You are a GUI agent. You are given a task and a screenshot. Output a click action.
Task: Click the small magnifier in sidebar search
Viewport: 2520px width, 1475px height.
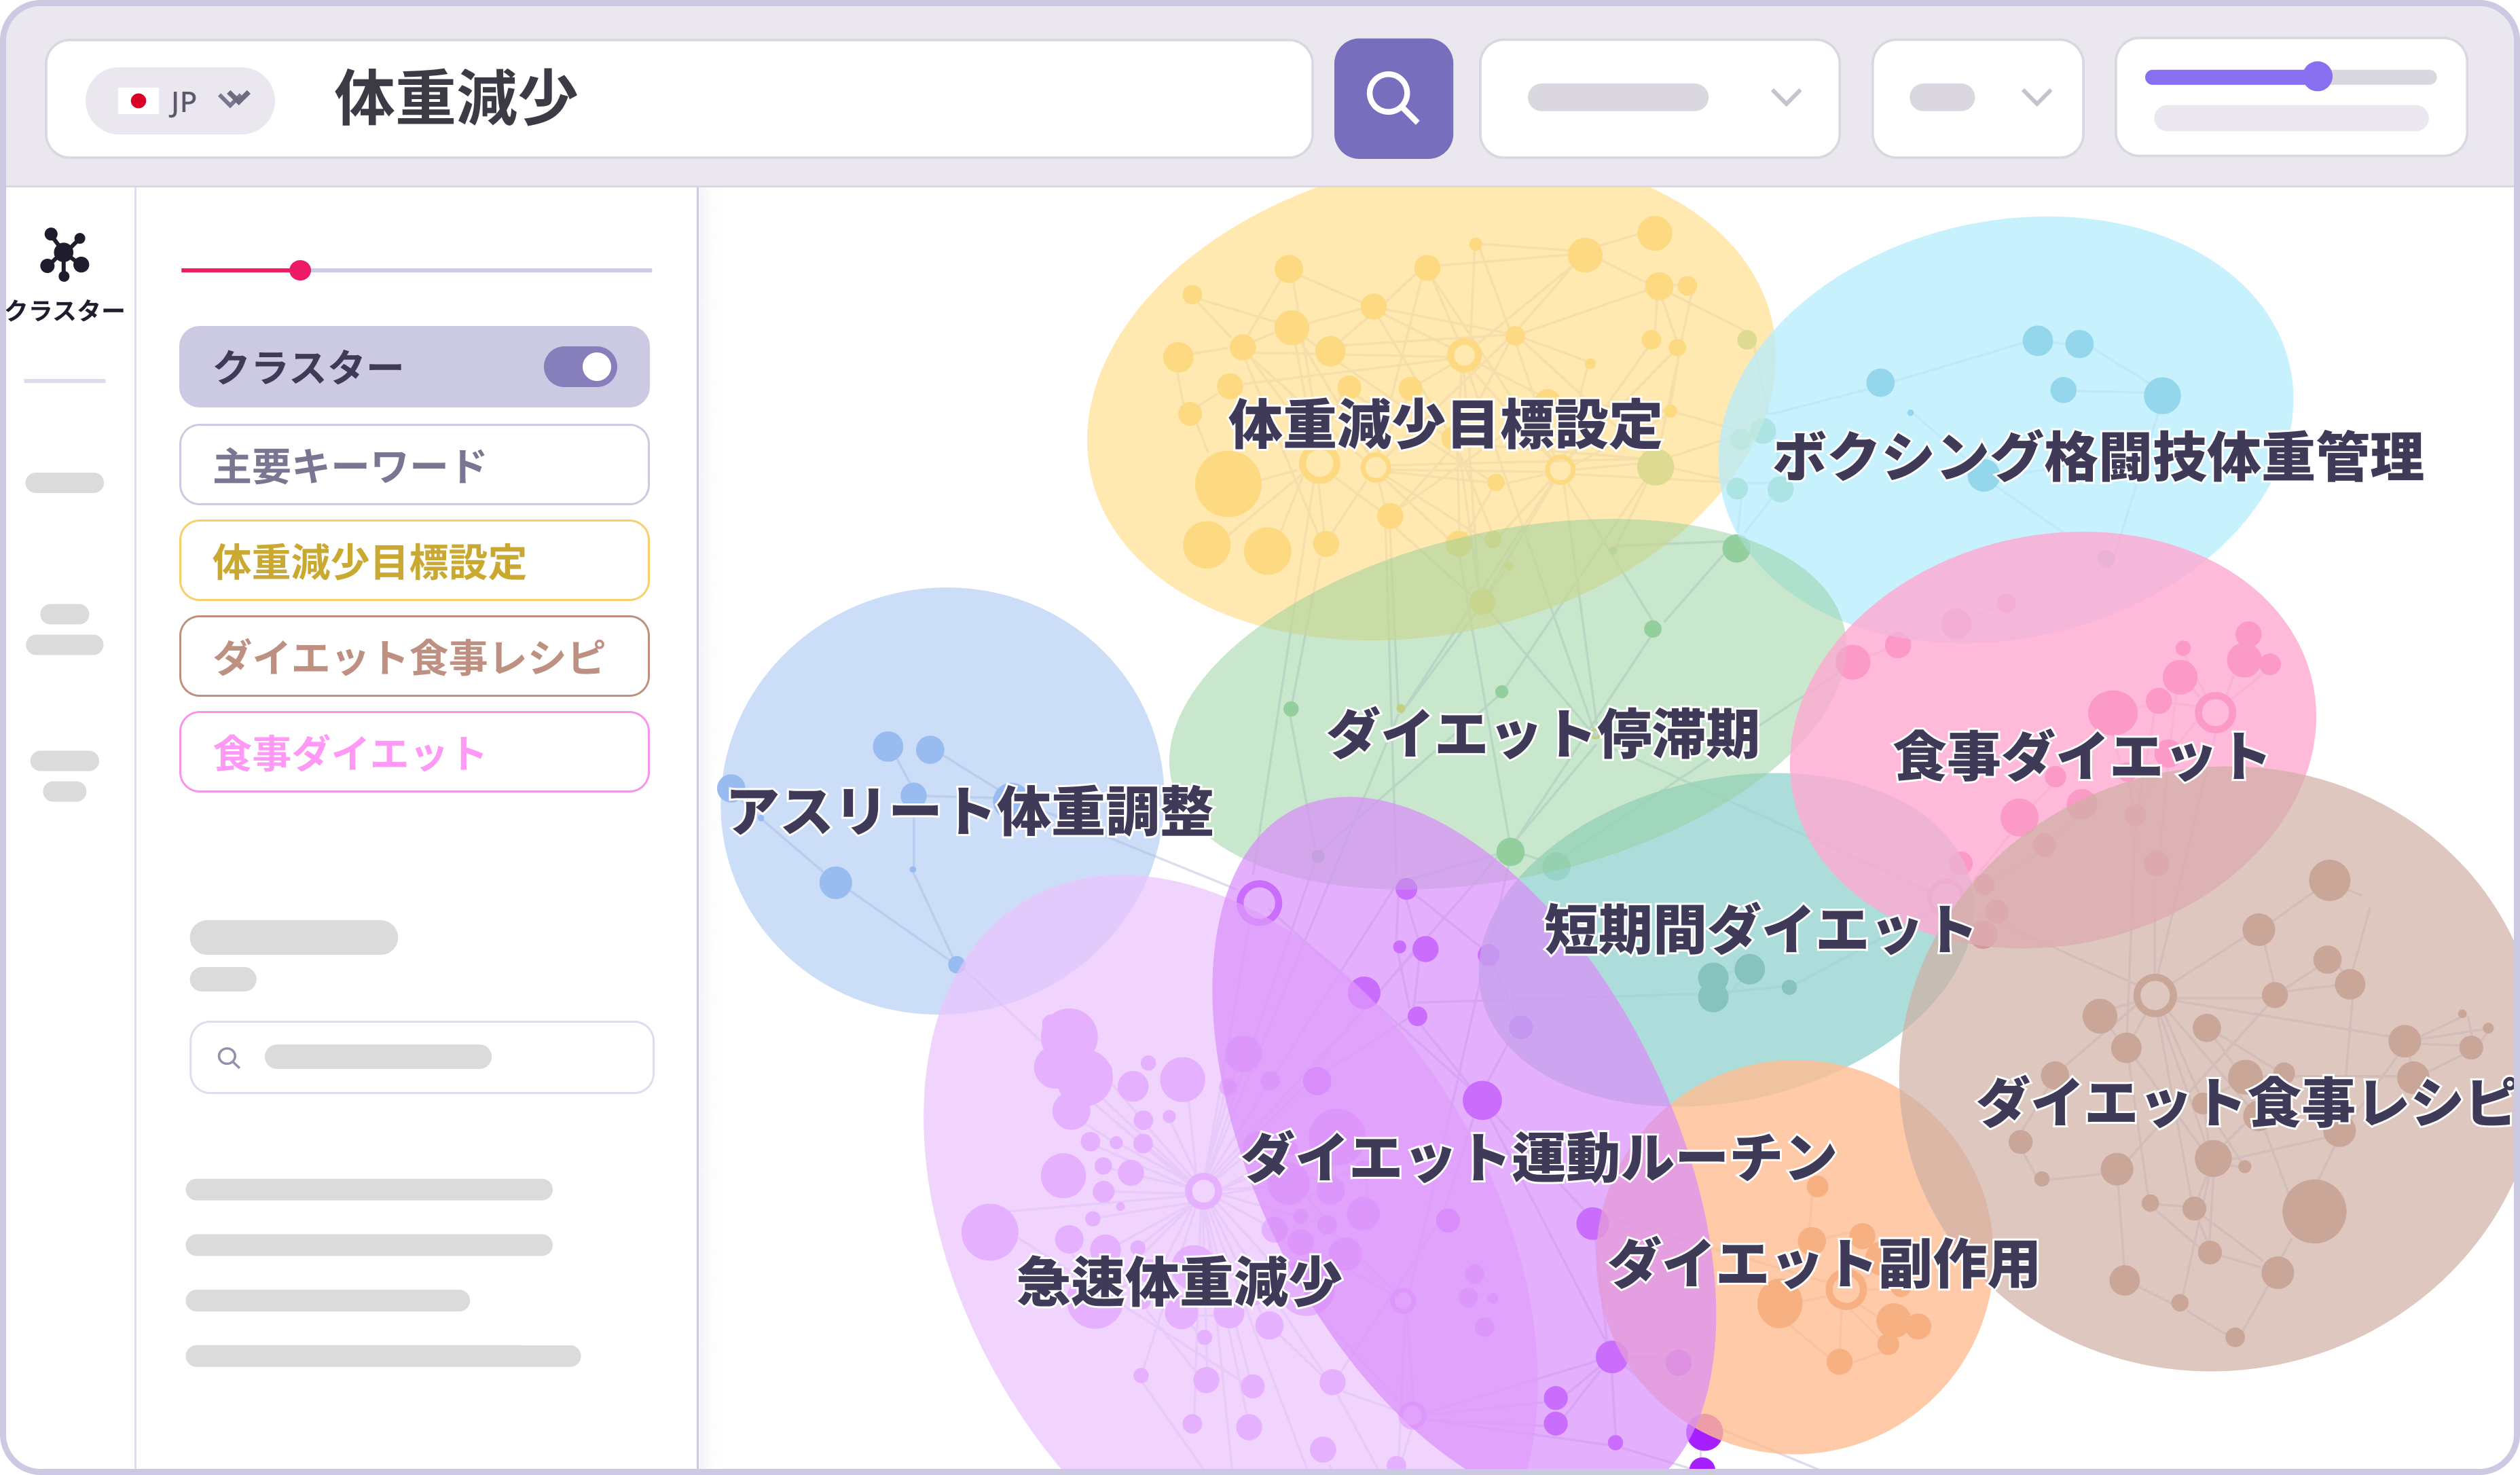point(228,1057)
